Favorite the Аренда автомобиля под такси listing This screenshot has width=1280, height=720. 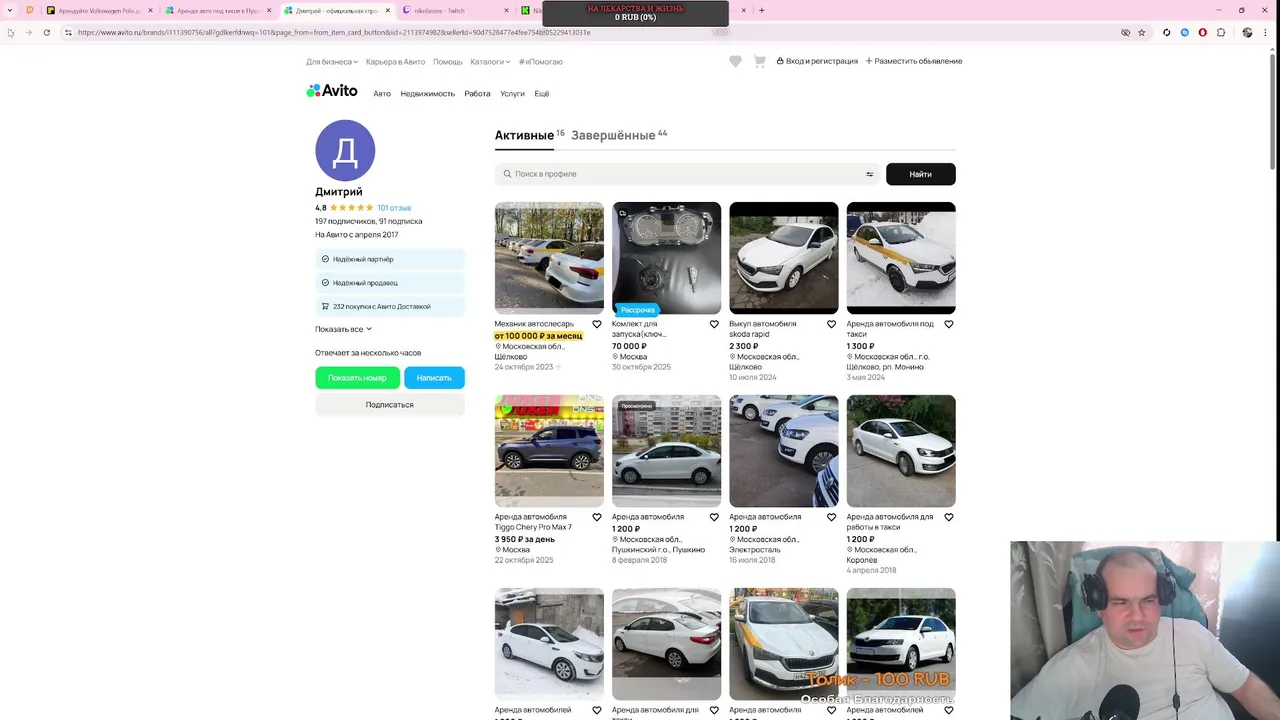click(x=949, y=324)
